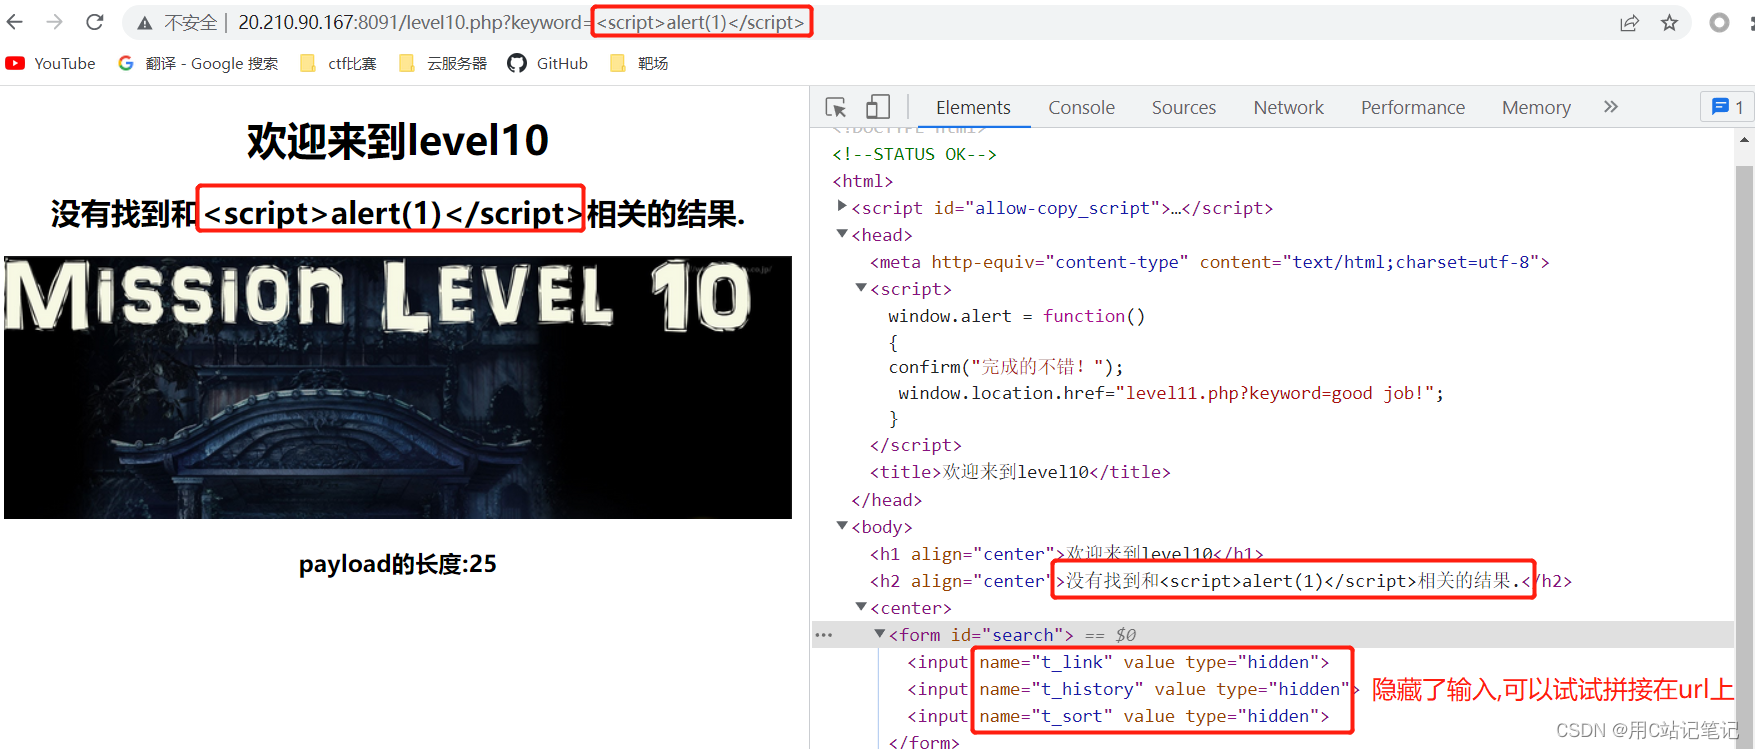The height and width of the screenshot is (749, 1755).
Task: Toggle the device toolbar in DevTools
Action: point(878,107)
